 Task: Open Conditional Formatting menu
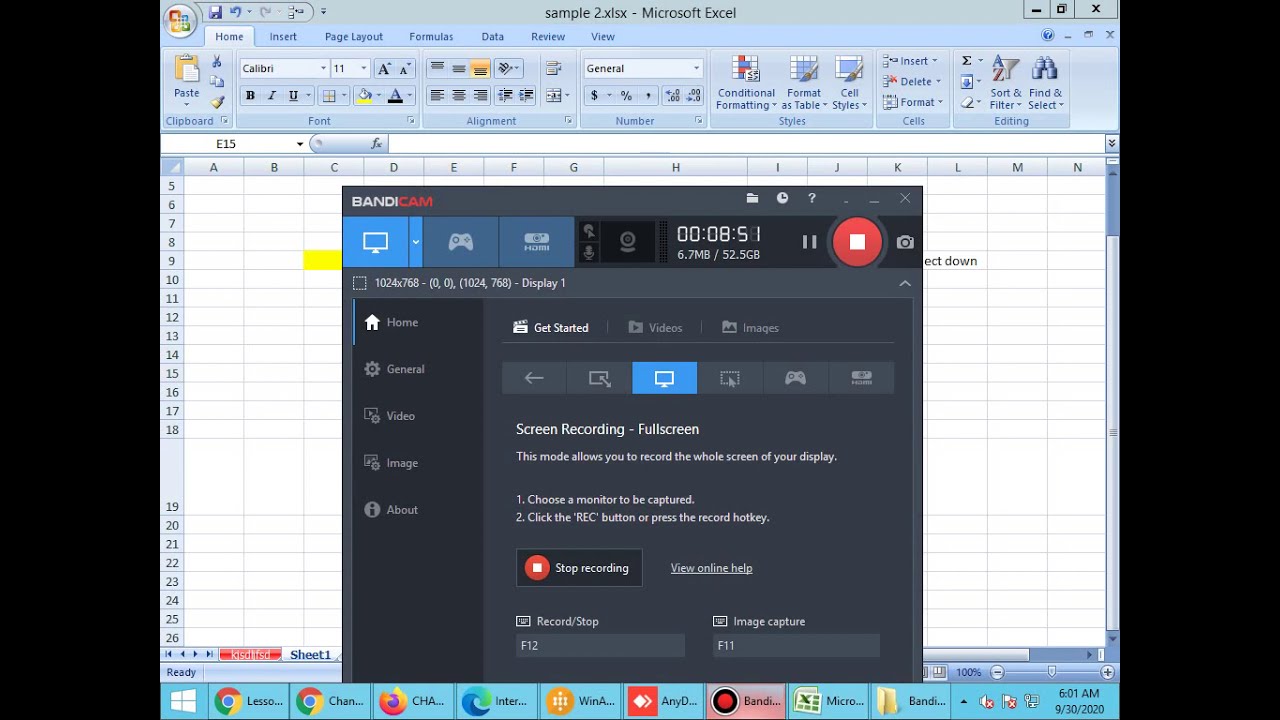746,84
